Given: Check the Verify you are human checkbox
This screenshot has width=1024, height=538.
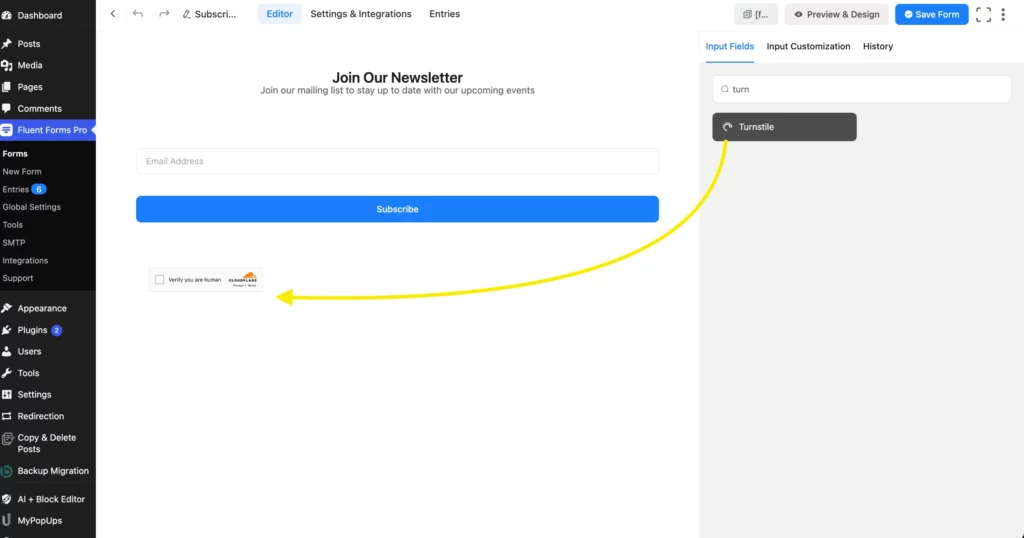Looking at the screenshot, I should (159, 279).
